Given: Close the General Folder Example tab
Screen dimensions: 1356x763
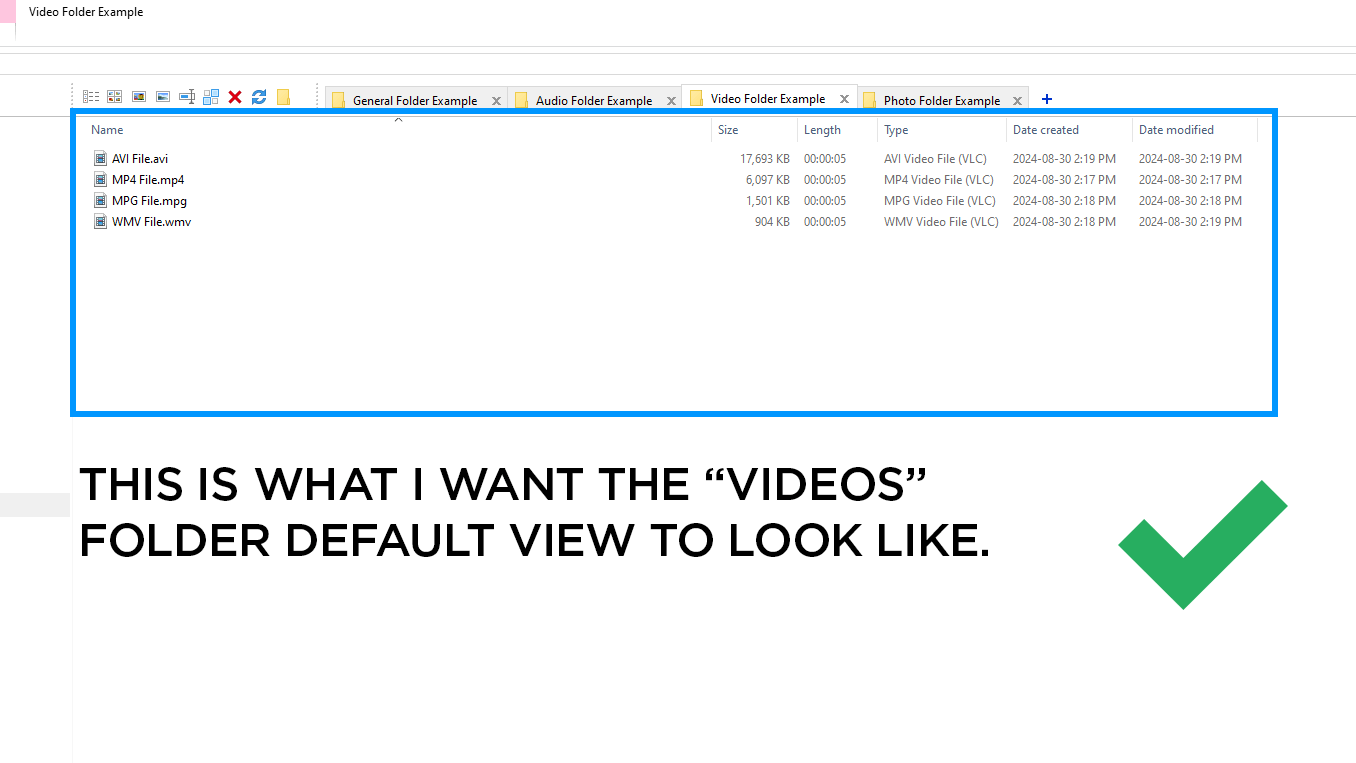Looking at the screenshot, I should coord(496,101).
